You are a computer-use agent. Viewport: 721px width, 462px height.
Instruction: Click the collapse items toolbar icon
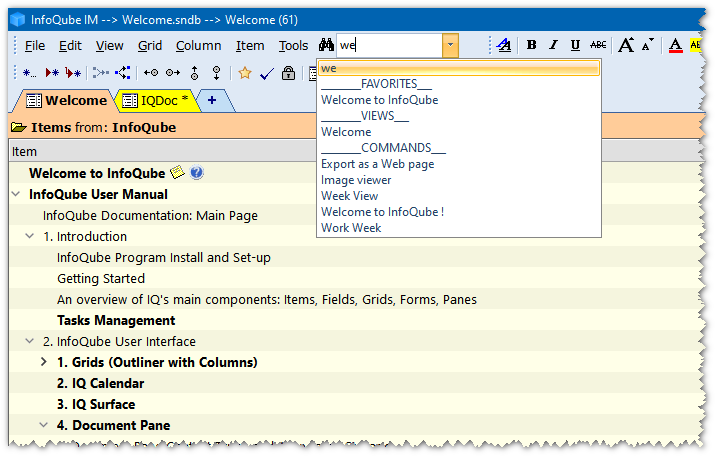click(101, 73)
